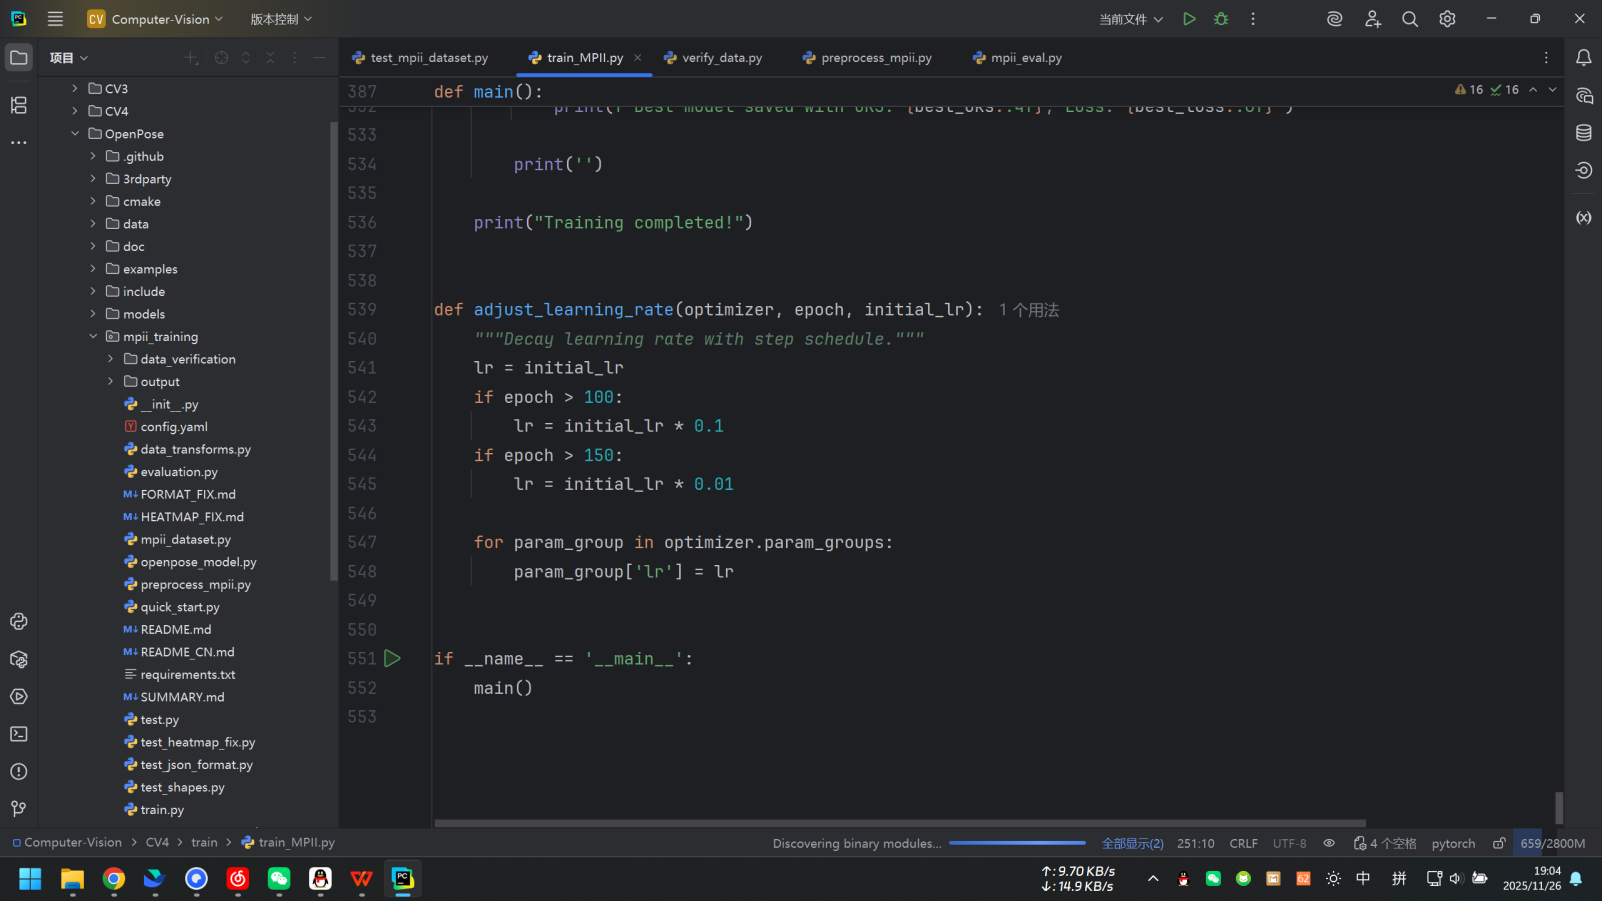The height and width of the screenshot is (902, 1602).
Task: Click the green Run button in top toolbar
Action: point(1189,19)
